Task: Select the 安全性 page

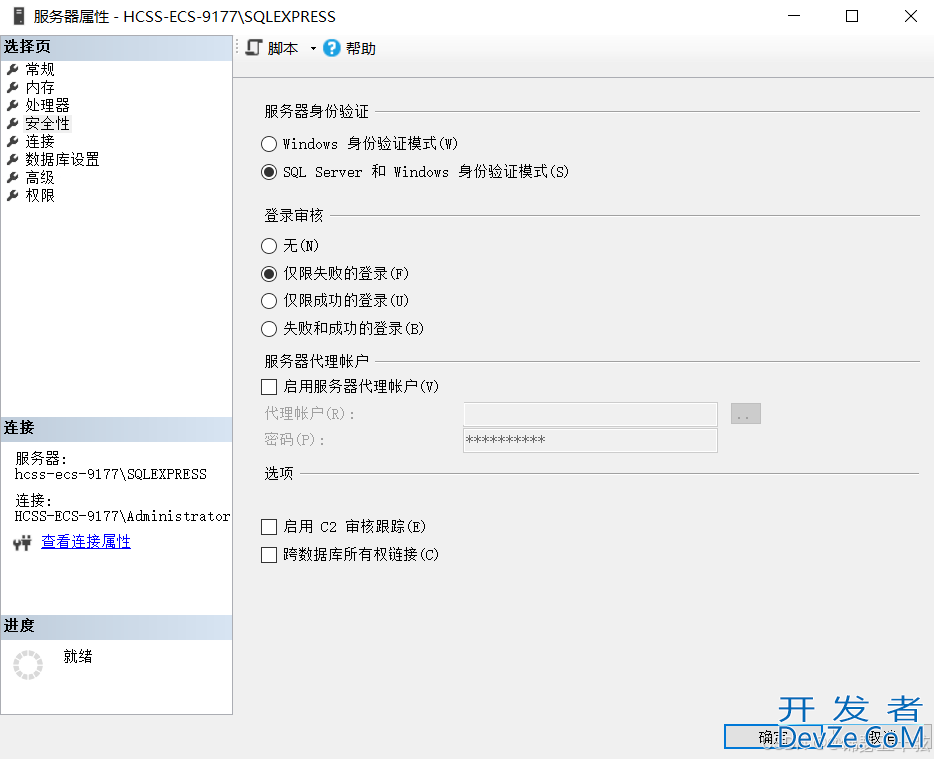Action: click(47, 123)
